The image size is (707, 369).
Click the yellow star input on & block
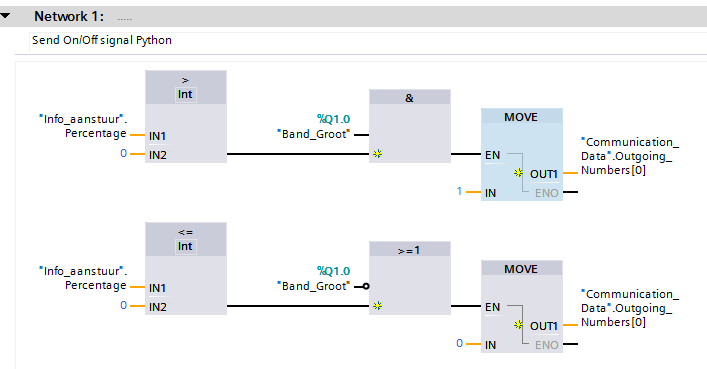point(377,154)
